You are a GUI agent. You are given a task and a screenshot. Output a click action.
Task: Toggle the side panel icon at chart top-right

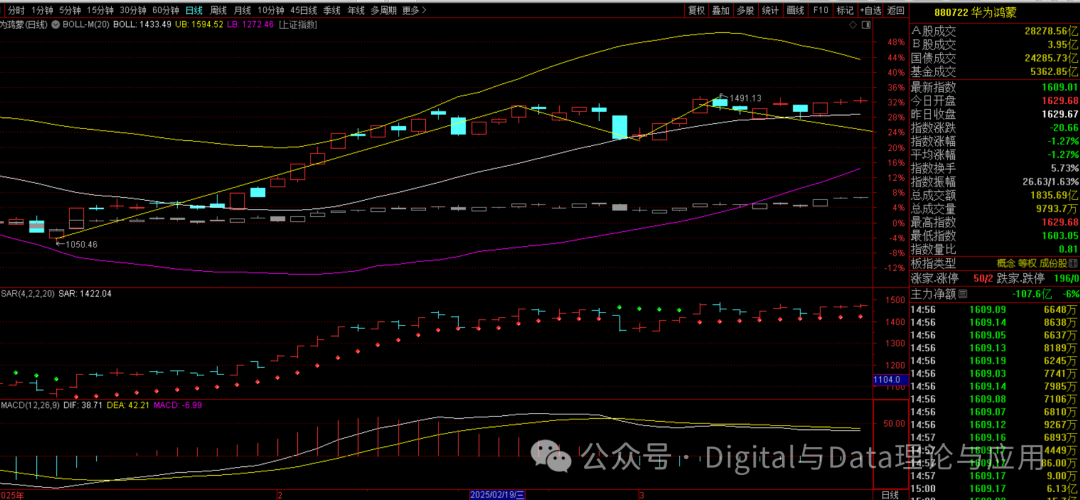[x=868, y=24]
